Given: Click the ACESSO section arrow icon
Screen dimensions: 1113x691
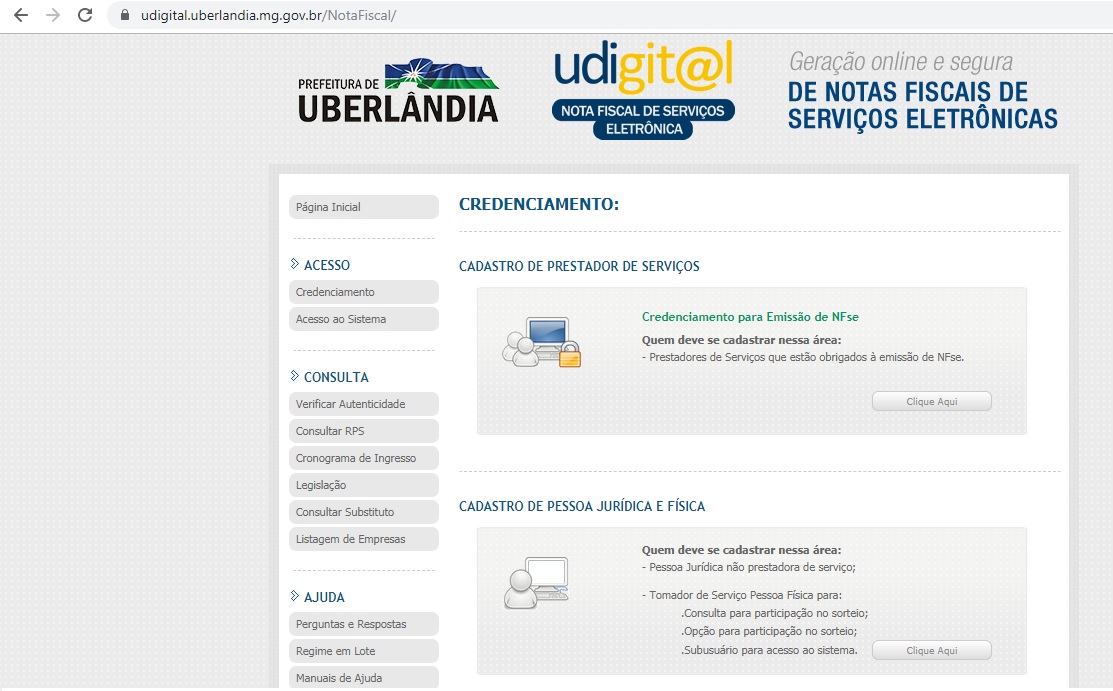Looking at the screenshot, I should [295, 264].
